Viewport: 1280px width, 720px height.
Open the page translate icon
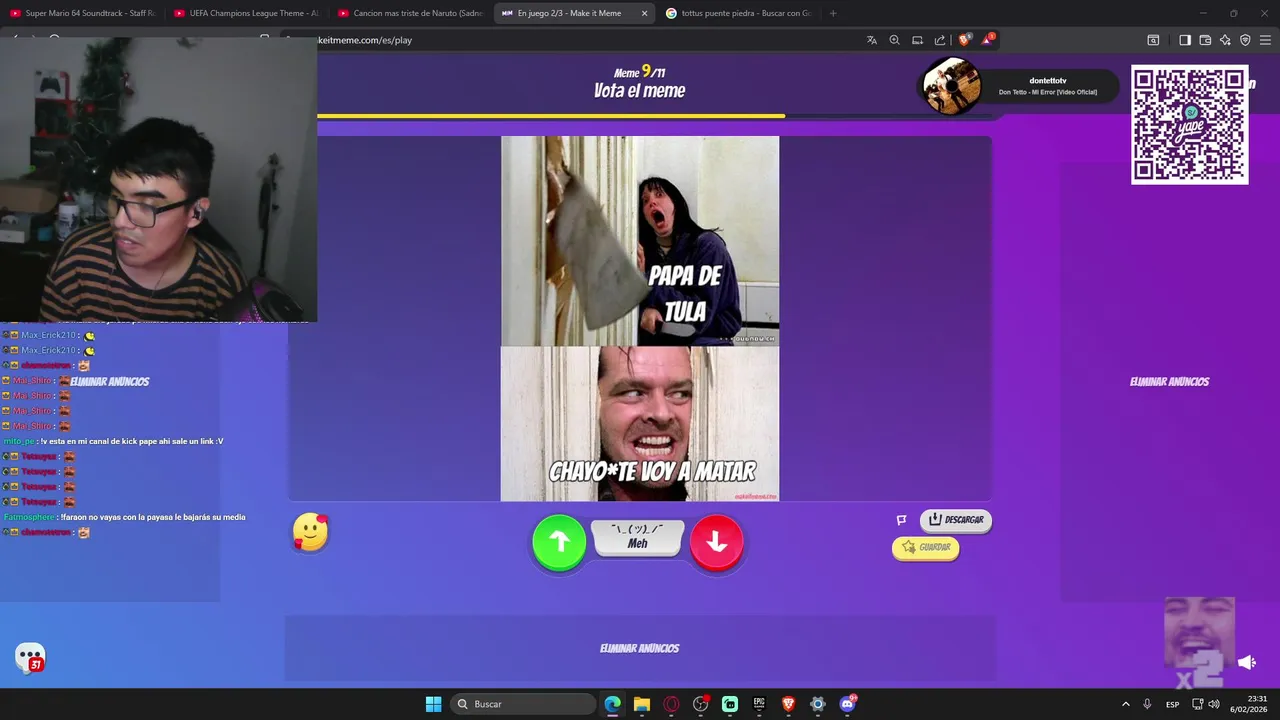coord(872,40)
